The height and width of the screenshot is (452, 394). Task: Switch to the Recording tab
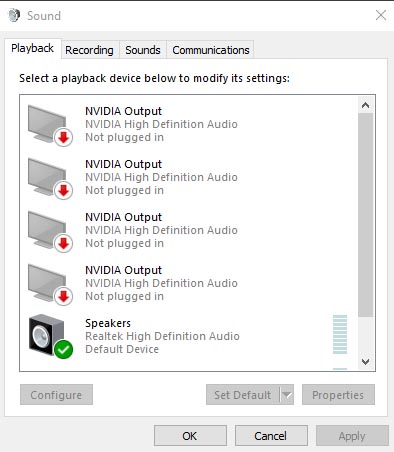click(89, 50)
